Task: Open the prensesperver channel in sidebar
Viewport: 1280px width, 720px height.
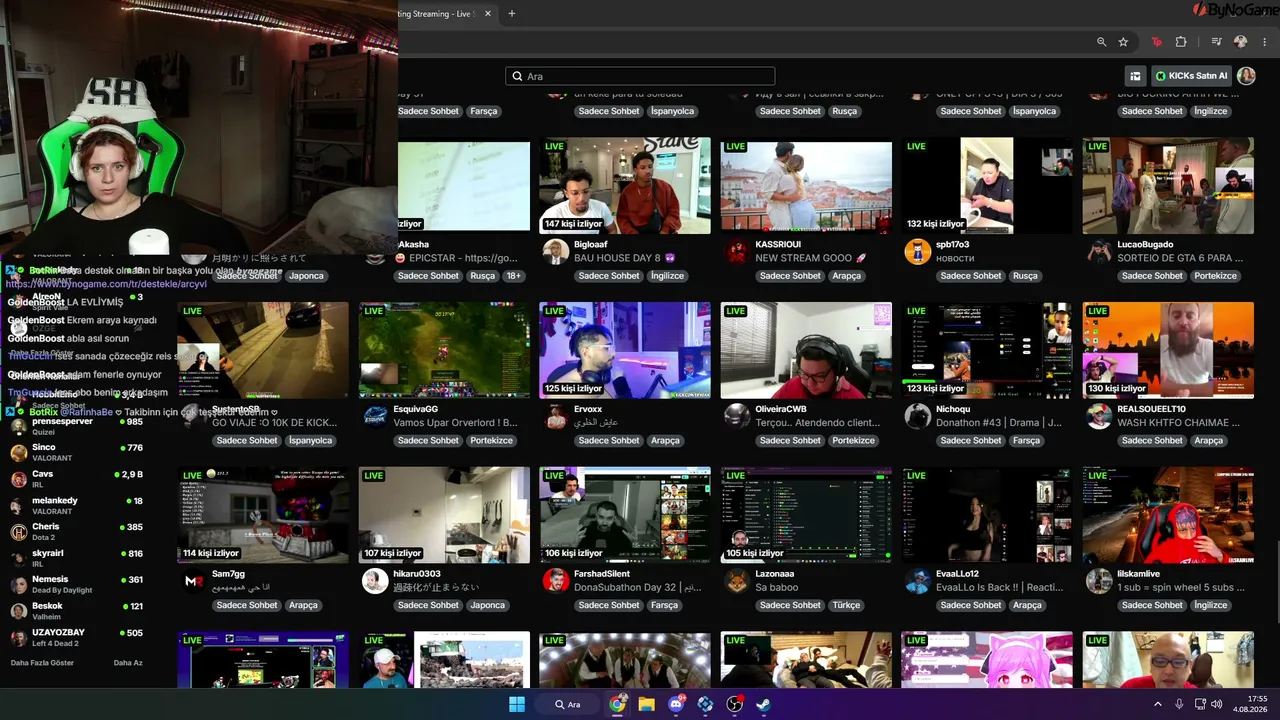Action: [x=76, y=426]
